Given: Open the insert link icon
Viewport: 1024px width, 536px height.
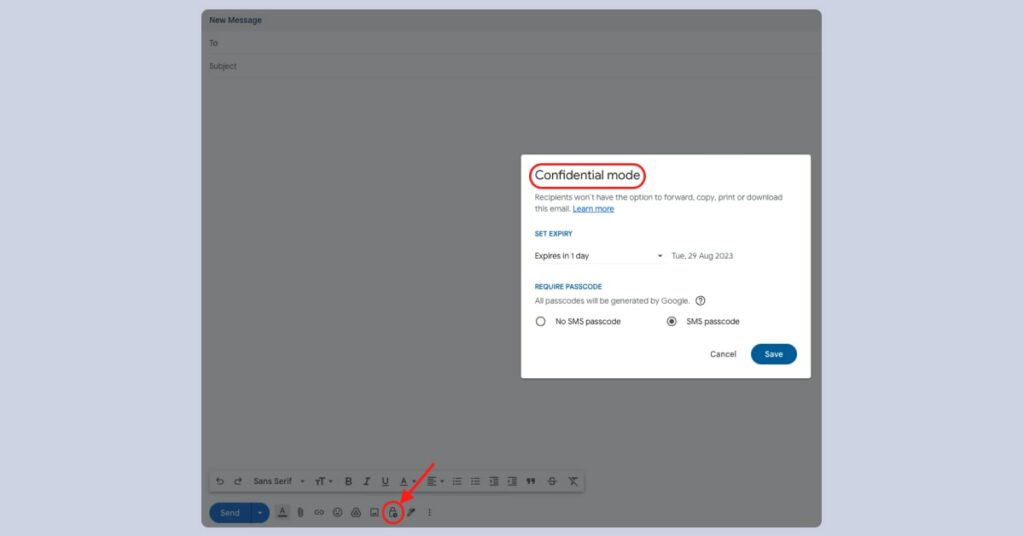Looking at the screenshot, I should coord(319,513).
